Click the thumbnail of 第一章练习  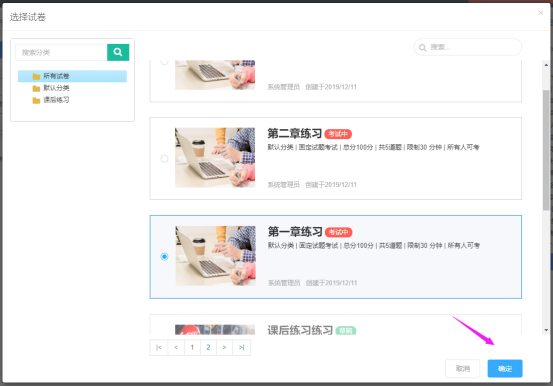click(215, 256)
